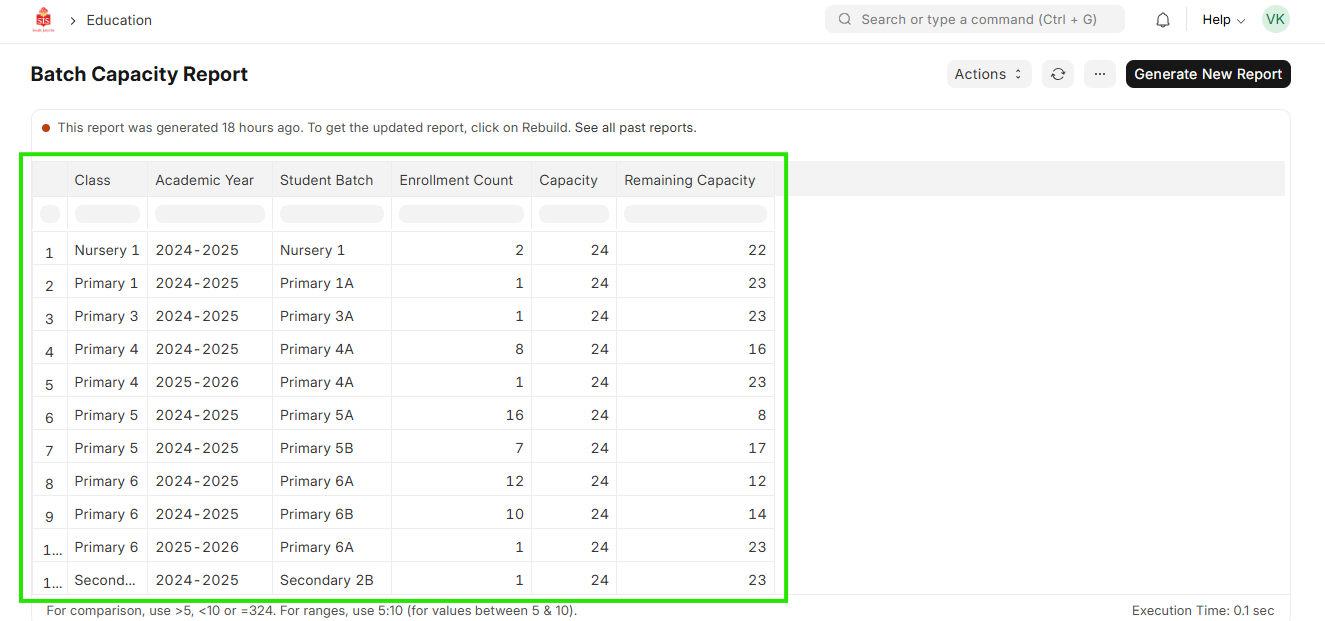
Task: Open the Education breadcrumb link
Action: [119, 20]
